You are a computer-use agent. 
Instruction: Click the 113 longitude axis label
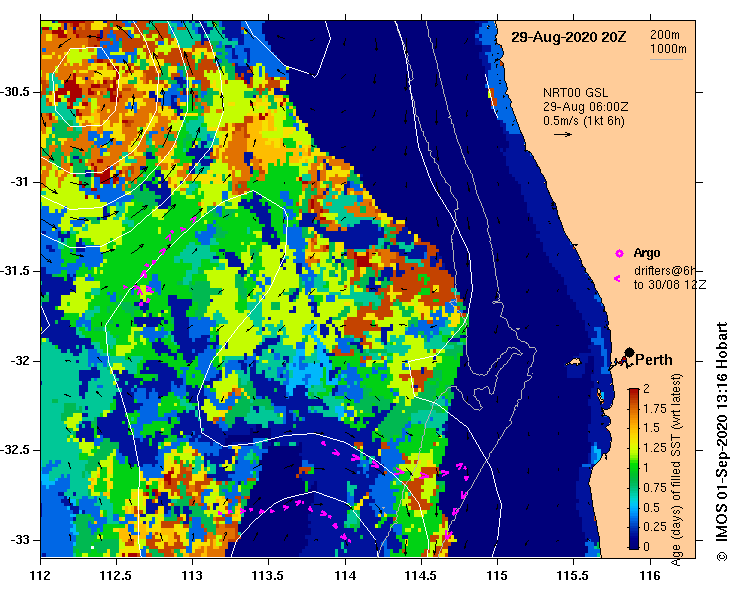193,576
